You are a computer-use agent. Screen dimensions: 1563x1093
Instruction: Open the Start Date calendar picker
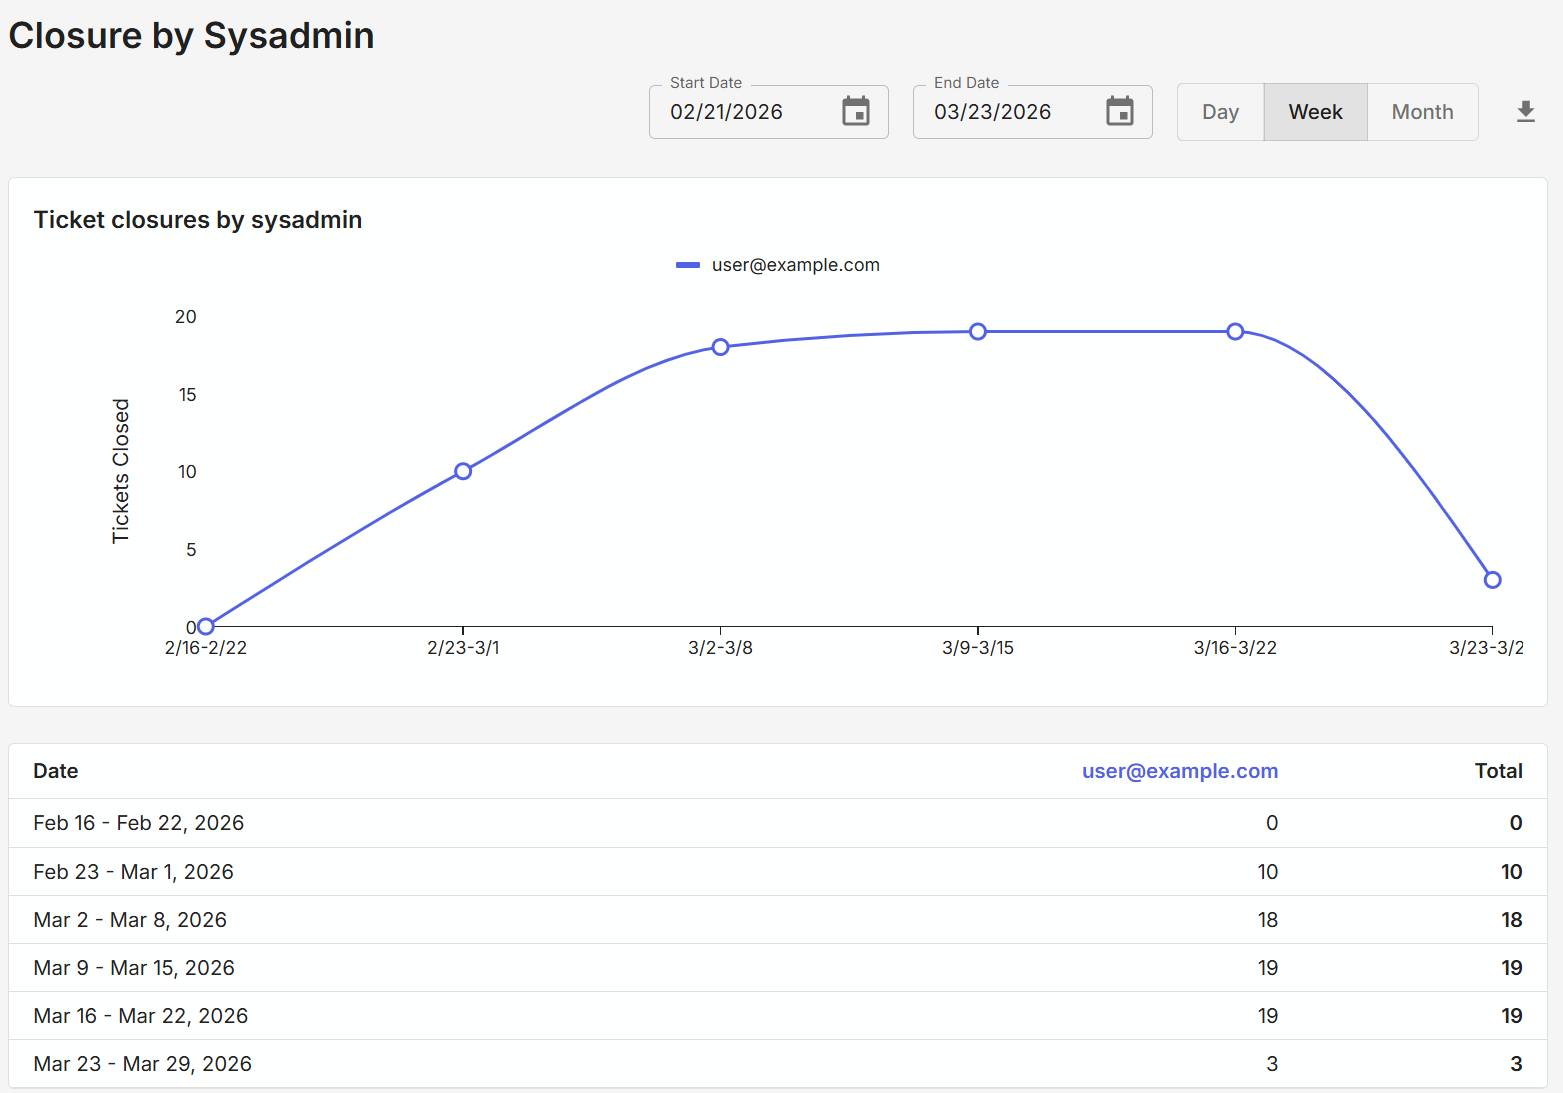pyautogui.click(x=855, y=112)
